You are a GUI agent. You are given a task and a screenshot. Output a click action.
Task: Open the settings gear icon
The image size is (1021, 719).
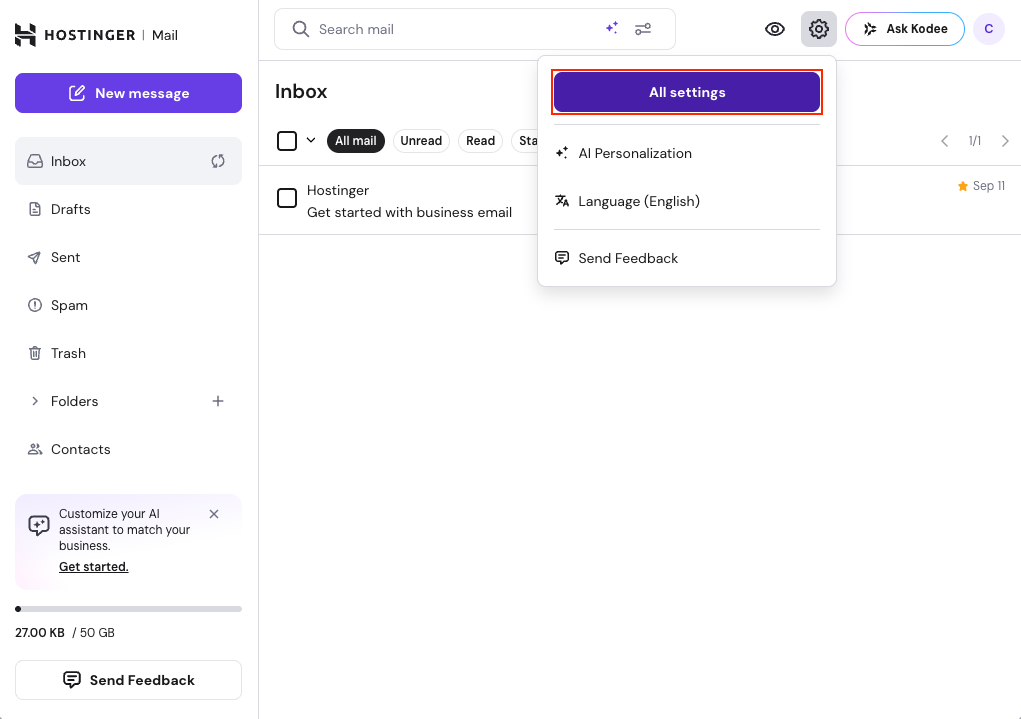tap(818, 29)
